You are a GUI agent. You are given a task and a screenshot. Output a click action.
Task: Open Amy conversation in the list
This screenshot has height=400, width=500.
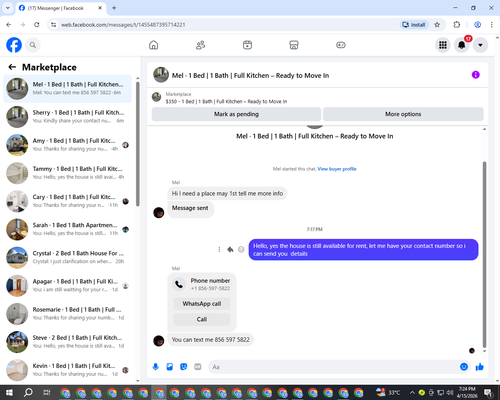coord(67,145)
